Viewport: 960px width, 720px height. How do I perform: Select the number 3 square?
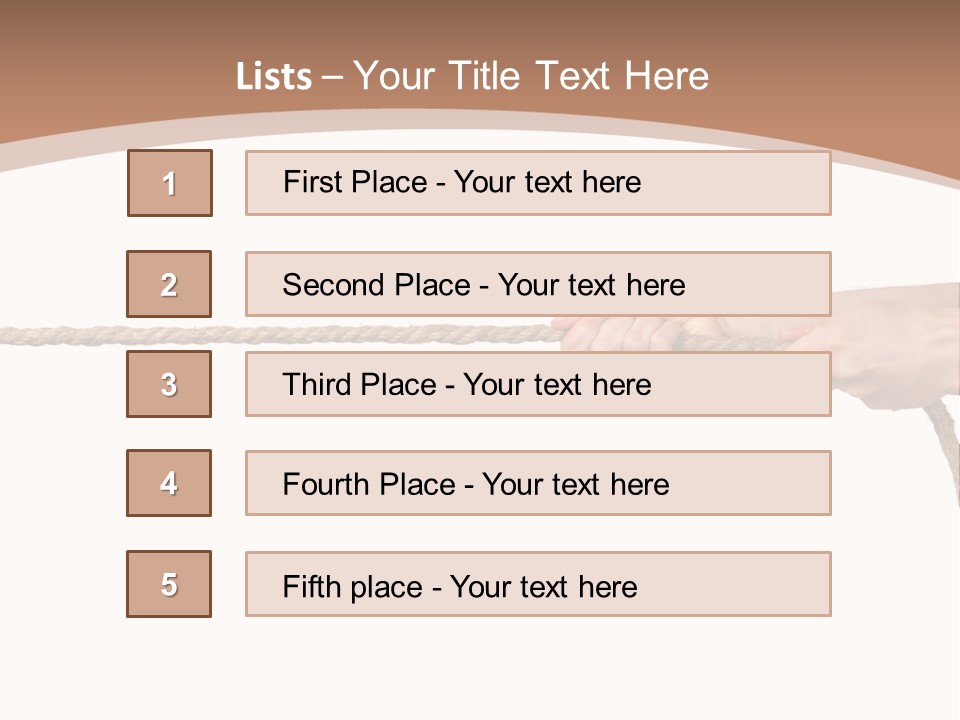tap(169, 384)
